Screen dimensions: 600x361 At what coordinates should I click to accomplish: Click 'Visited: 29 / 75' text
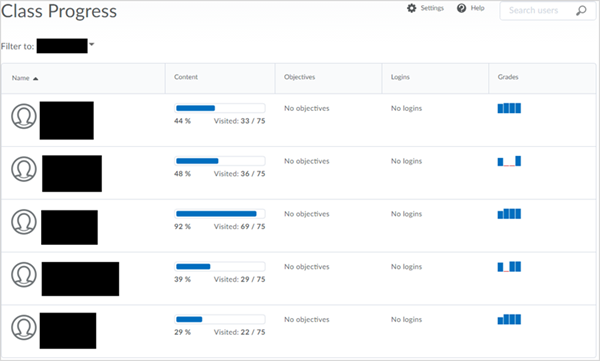pos(239,279)
